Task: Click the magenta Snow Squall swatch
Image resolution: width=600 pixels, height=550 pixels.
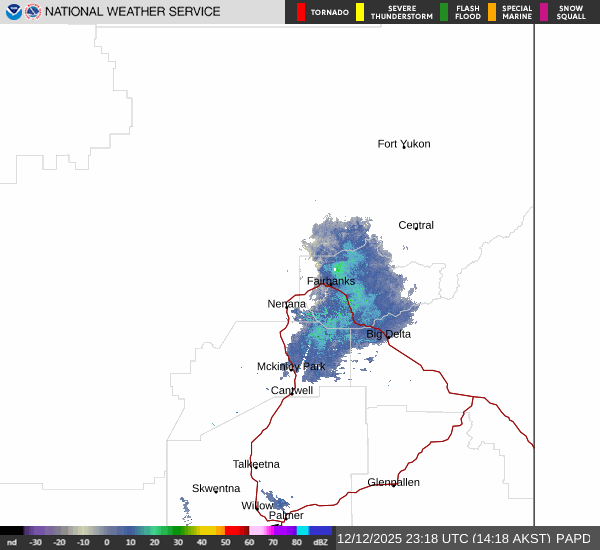Action: [544, 12]
